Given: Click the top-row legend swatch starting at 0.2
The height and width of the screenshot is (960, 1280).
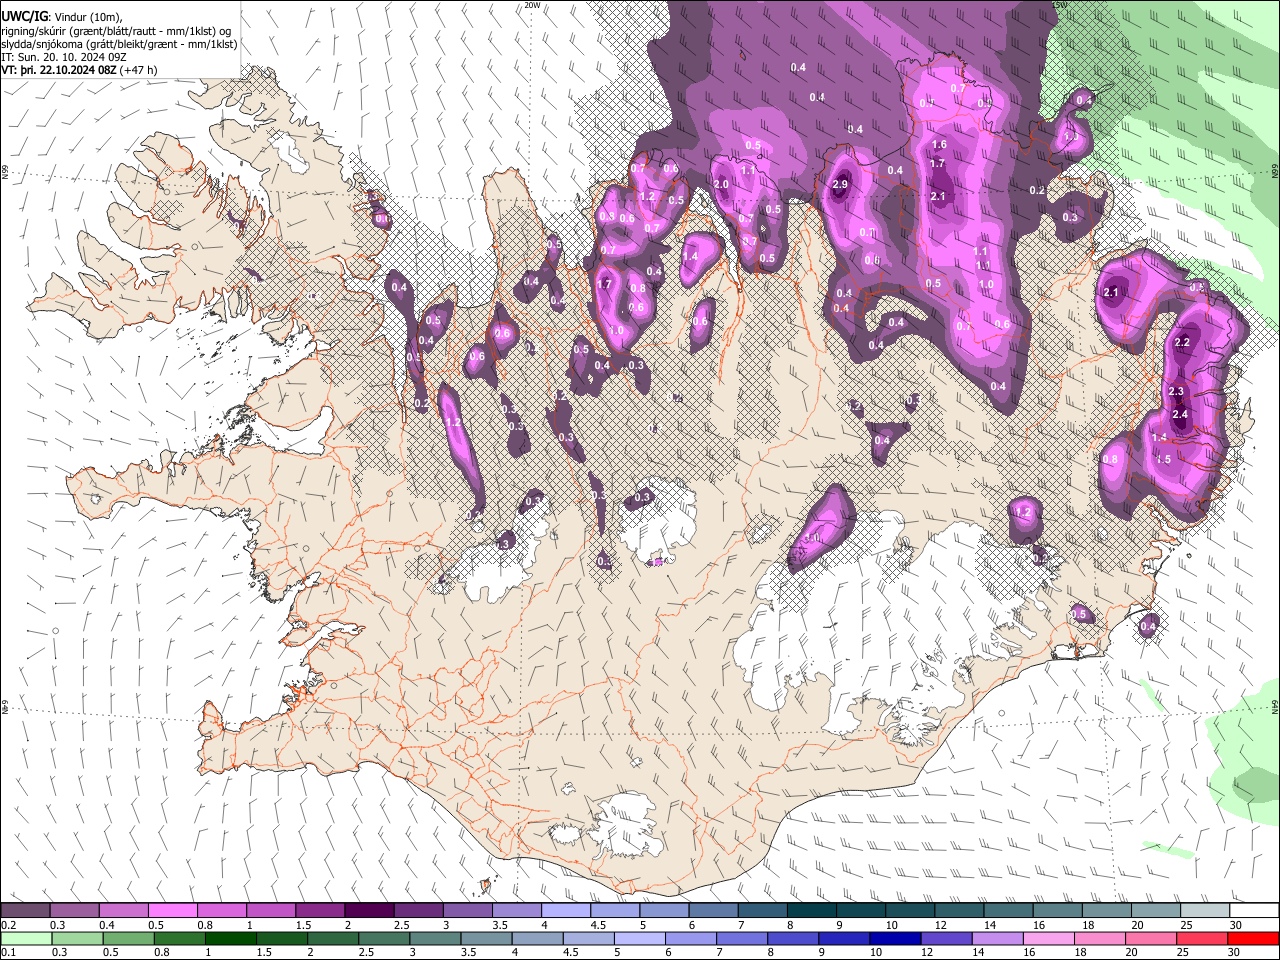Looking at the screenshot, I should coord(25,911).
